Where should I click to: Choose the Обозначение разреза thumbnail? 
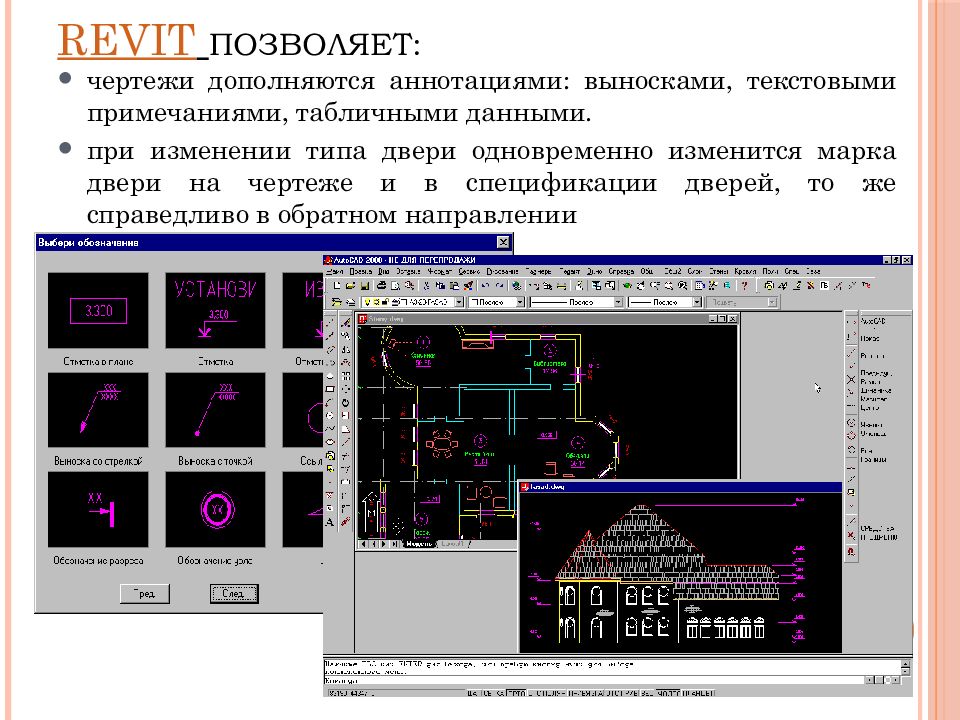coord(98,509)
